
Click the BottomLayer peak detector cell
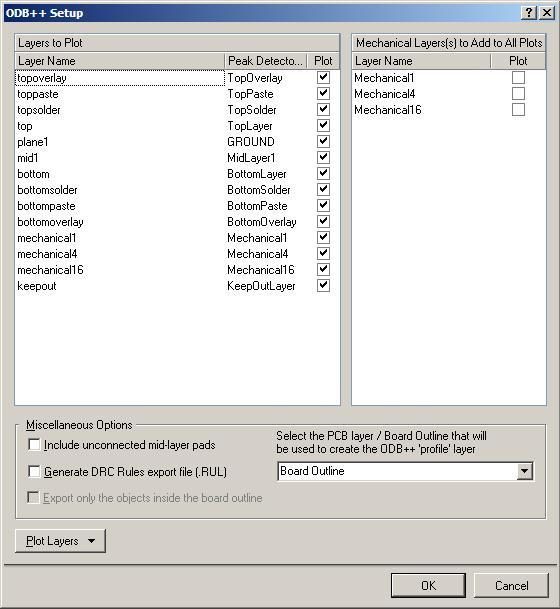click(x=257, y=174)
